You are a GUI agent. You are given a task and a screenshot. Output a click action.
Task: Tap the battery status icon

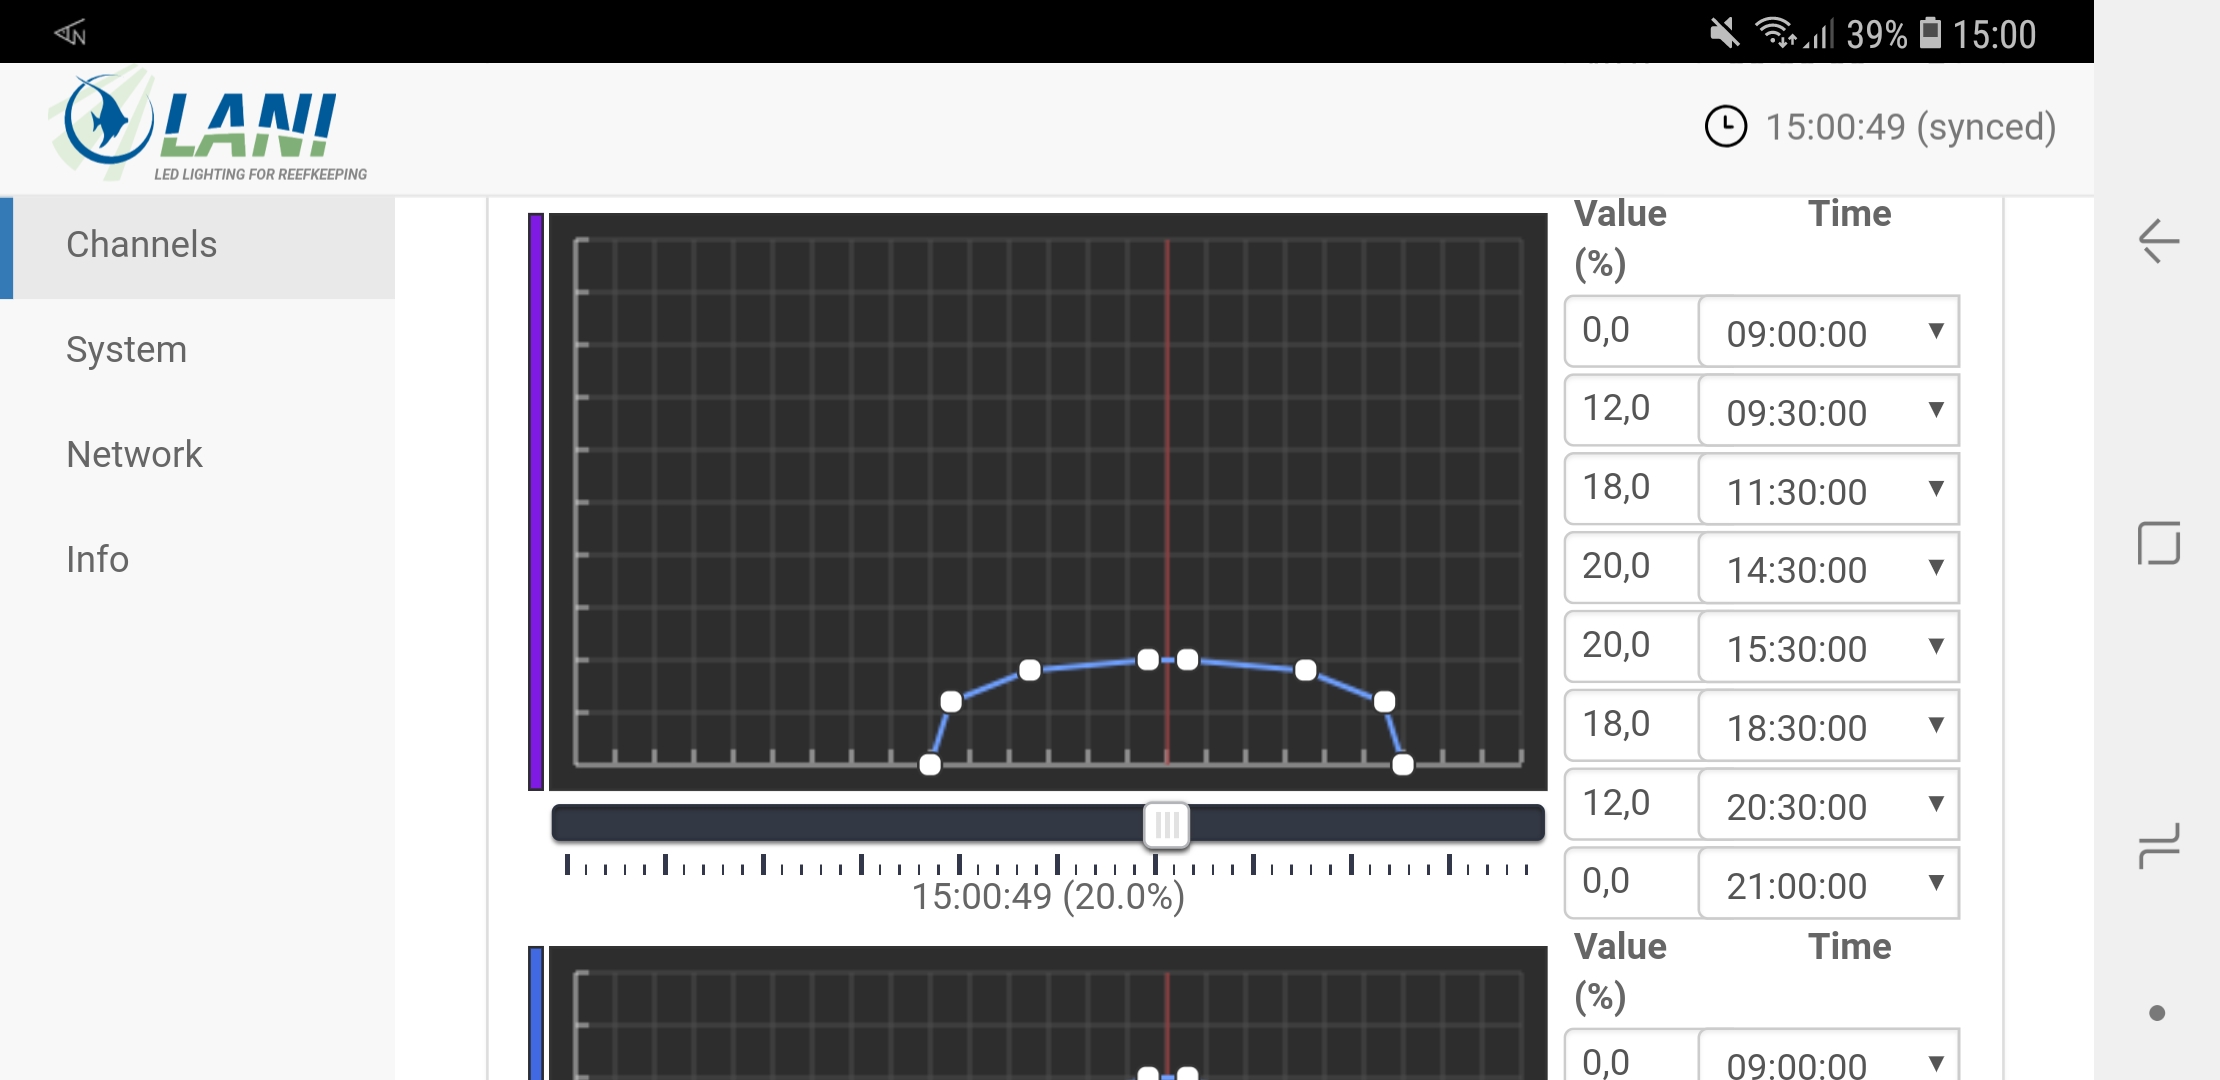point(1931,34)
